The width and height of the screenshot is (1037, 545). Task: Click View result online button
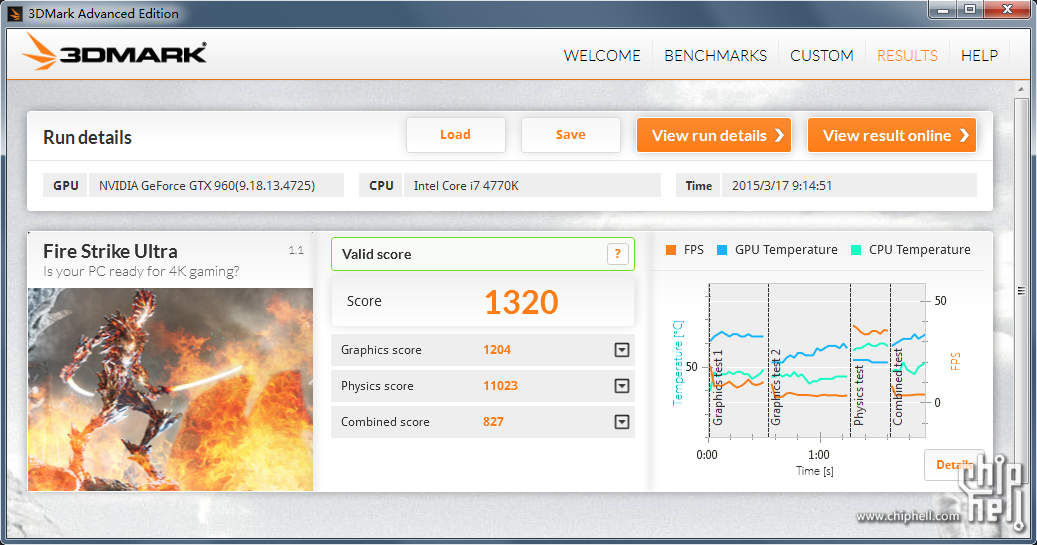pyautogui.click(x=892, y=135)
